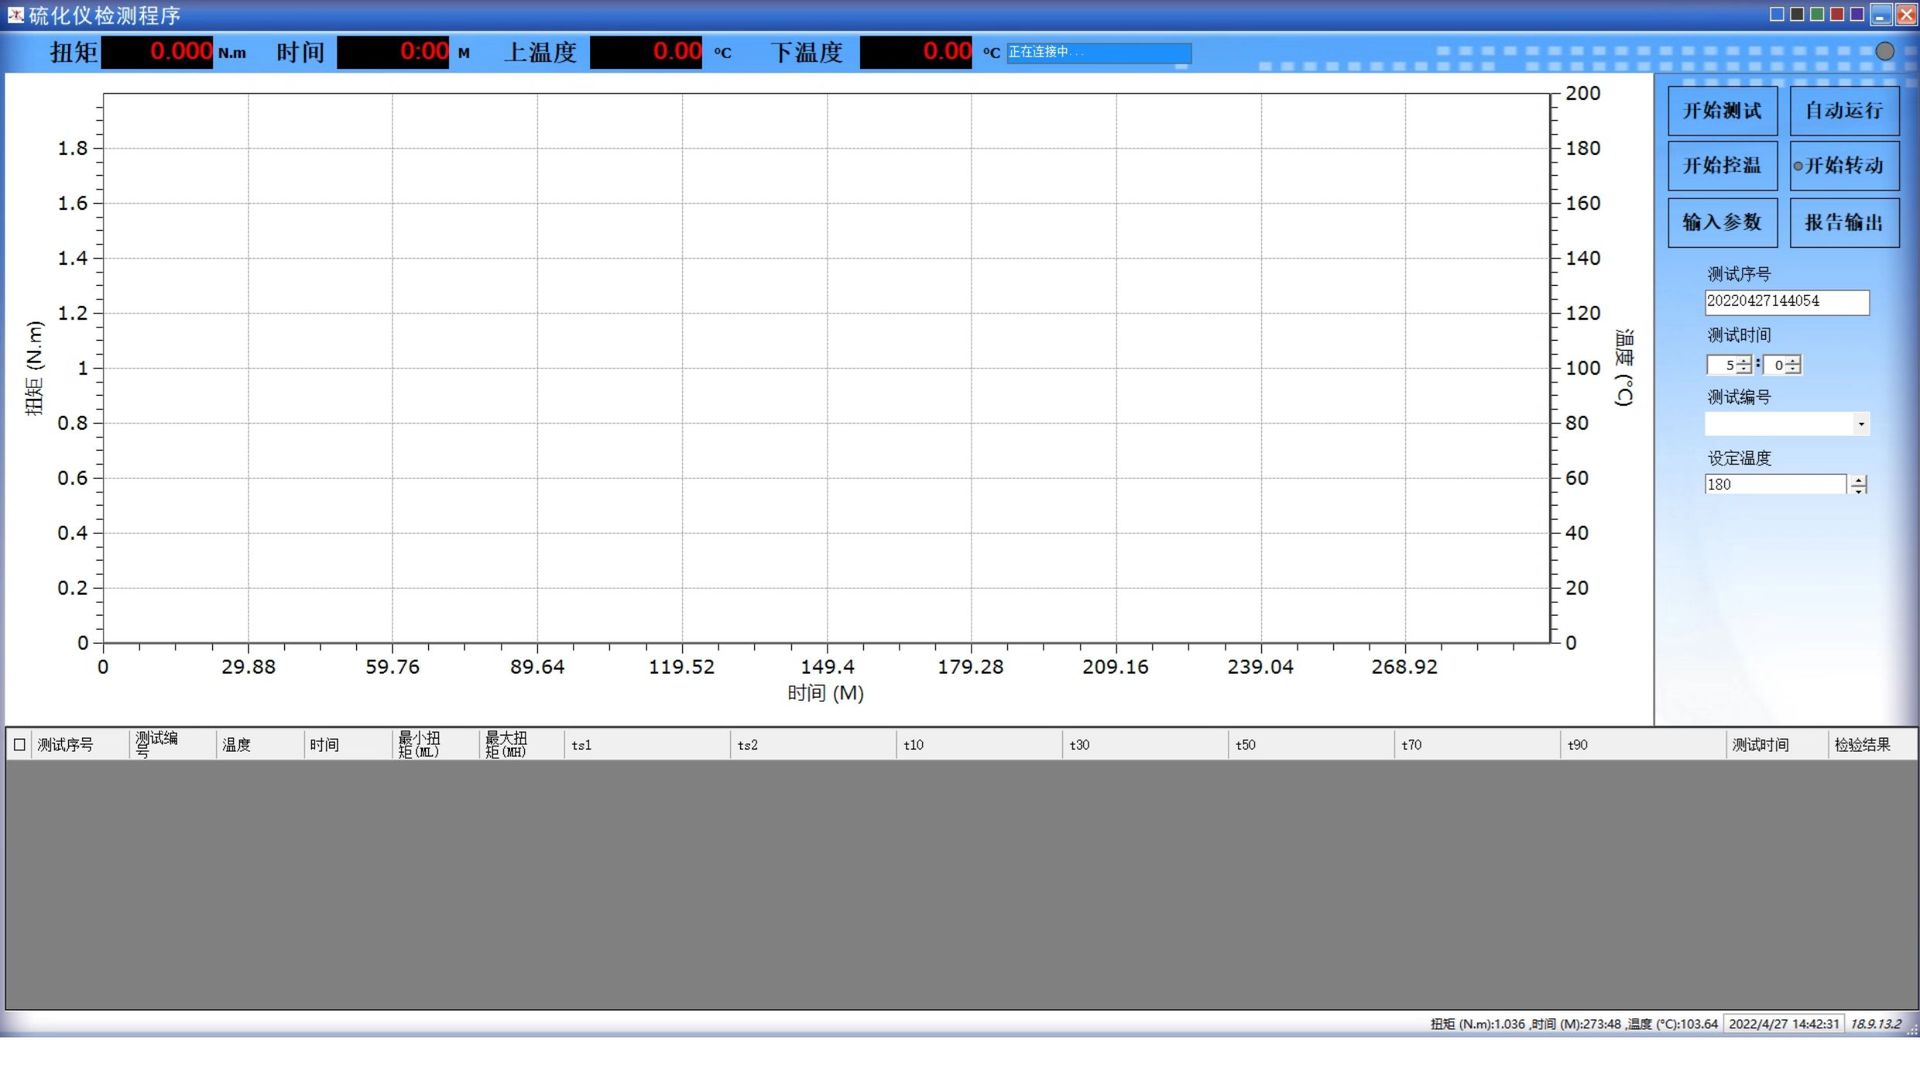Pick the green theme color square

1817,14
